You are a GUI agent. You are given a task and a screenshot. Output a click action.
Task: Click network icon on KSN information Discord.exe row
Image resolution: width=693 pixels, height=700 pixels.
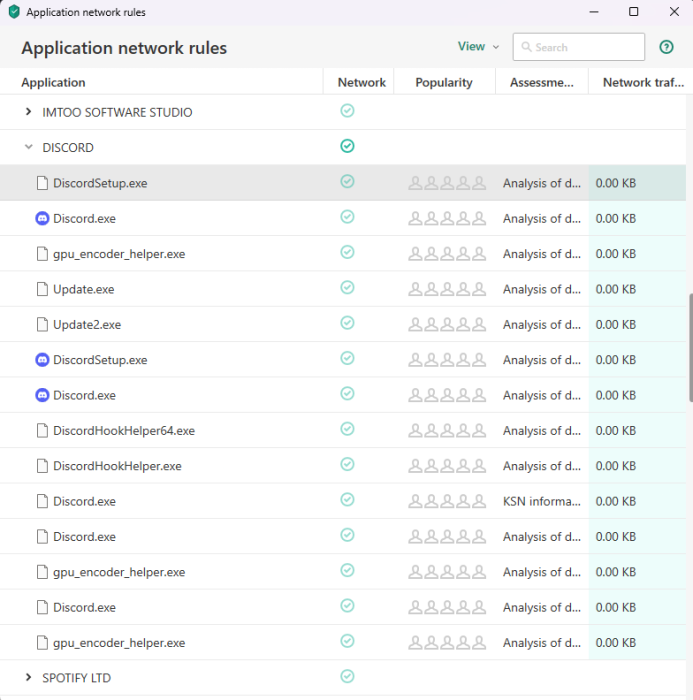pyautogui.click(x=347, y=499)
